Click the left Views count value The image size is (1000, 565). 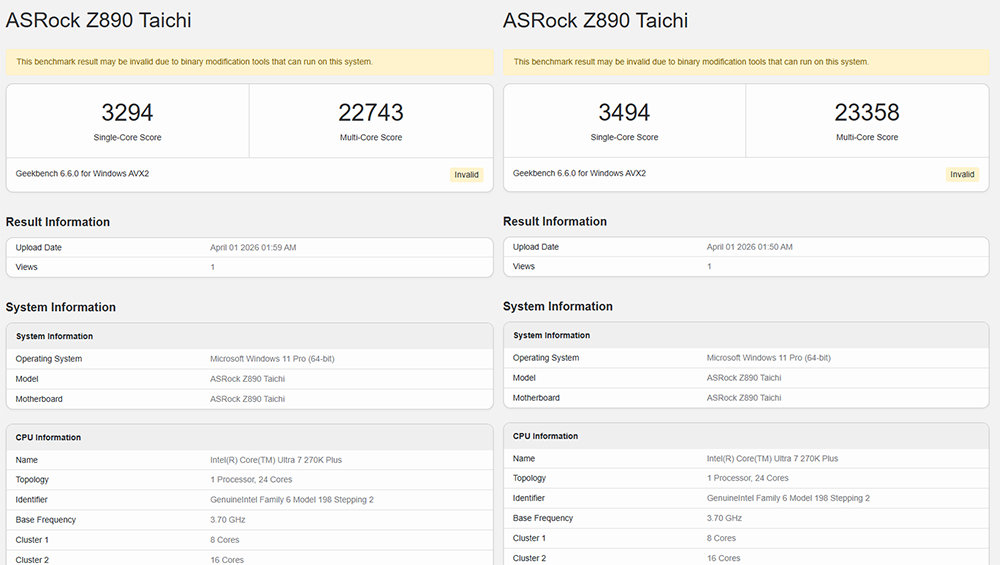tap(212, 267)
